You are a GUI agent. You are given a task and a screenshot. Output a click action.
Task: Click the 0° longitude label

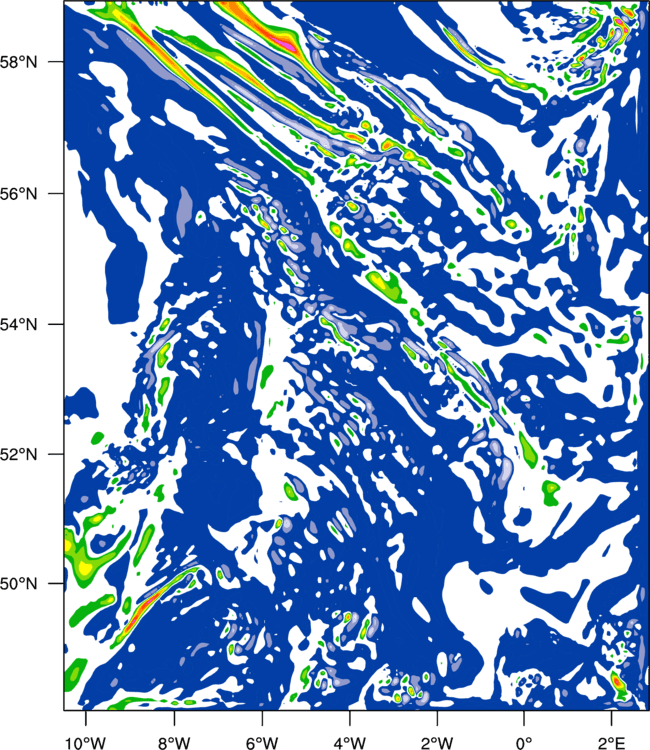[525, 743]
